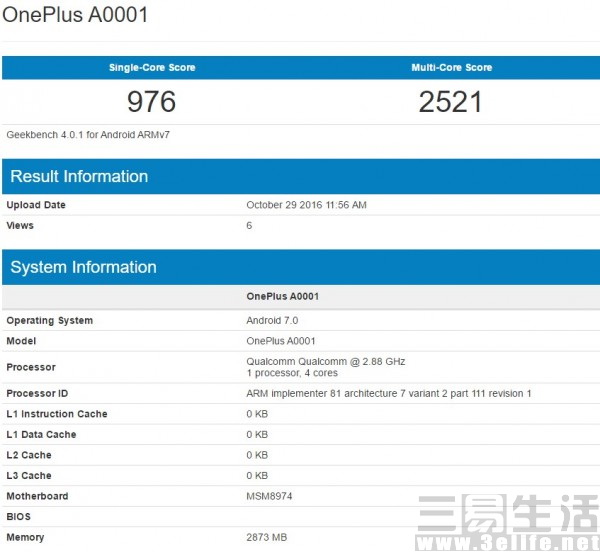Select the L1 Data Cache 0 KB value
The height and width of the screenshot is (552, 600).
[x=257, y=435]
